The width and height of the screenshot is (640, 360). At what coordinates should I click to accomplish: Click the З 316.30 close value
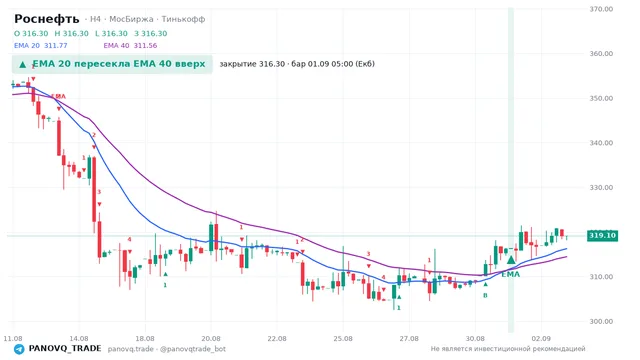click(x=151, y=33)
